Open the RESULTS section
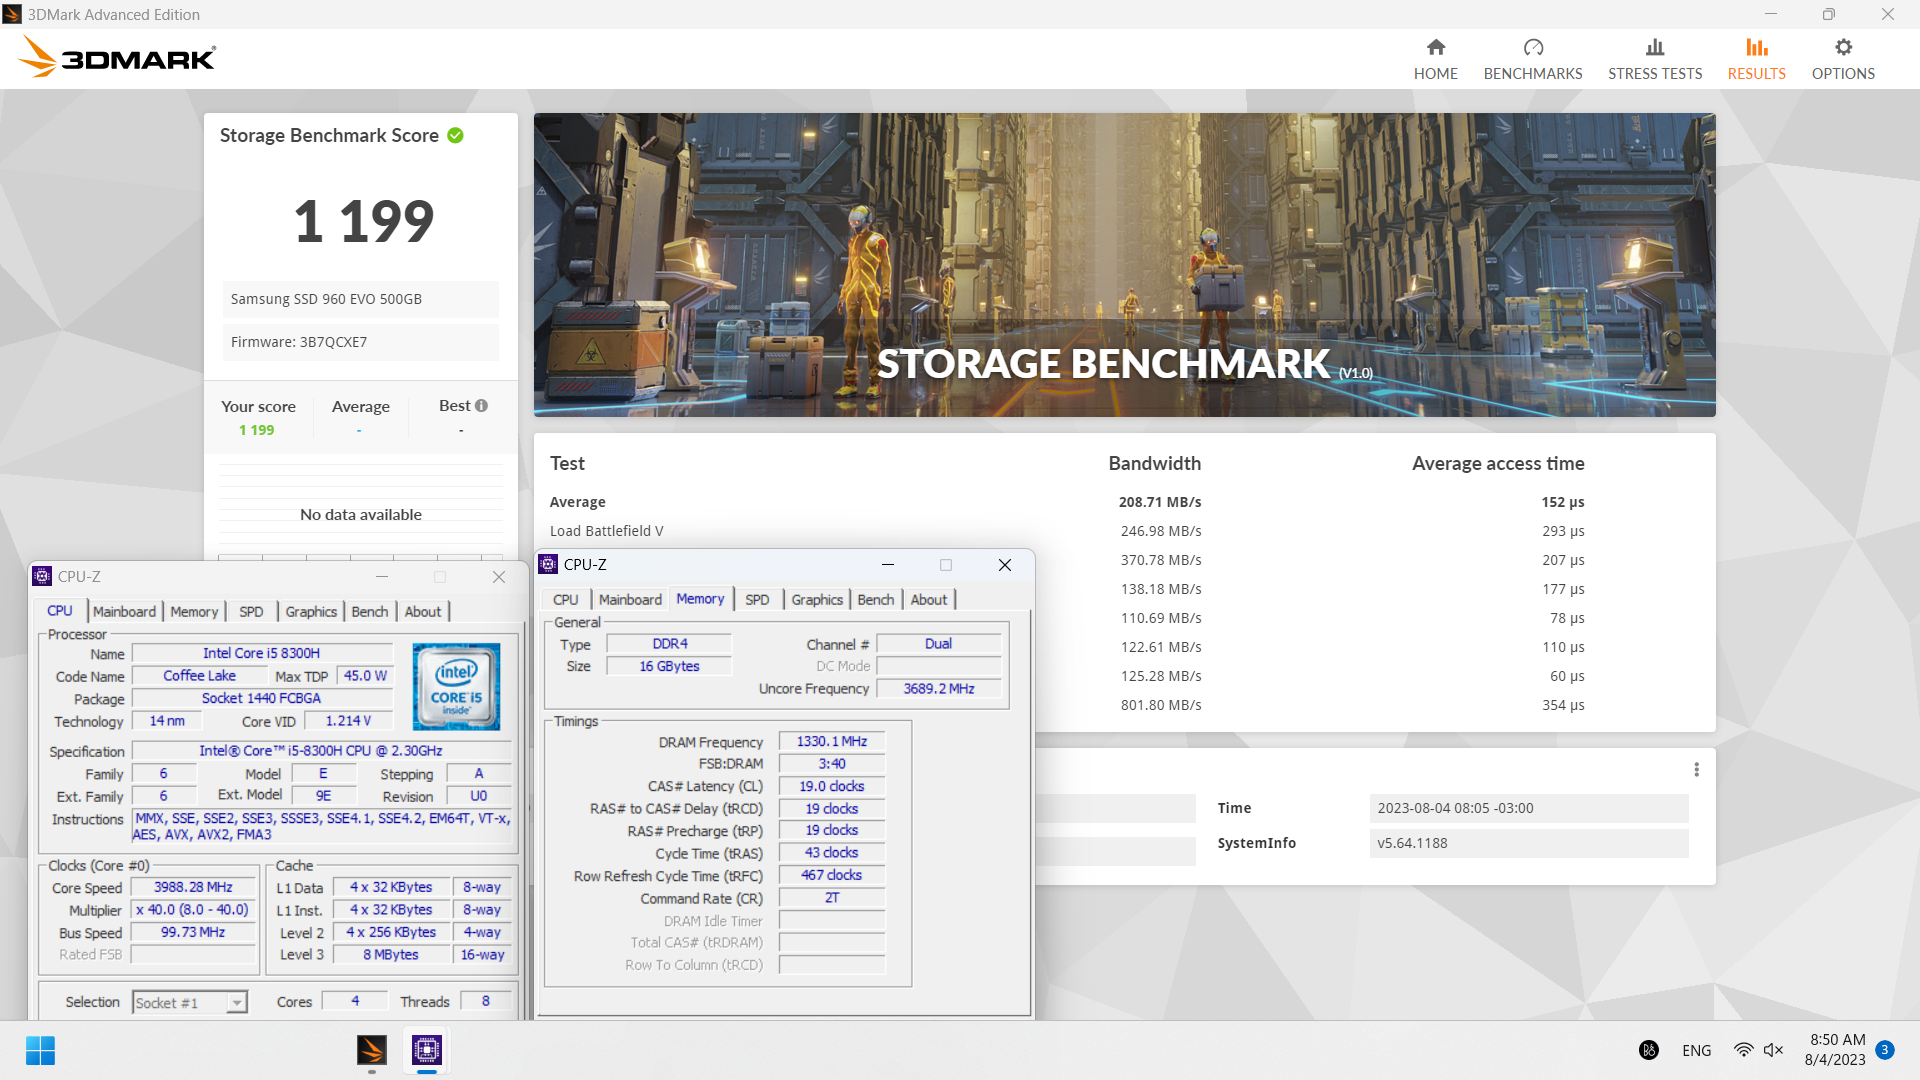1920x1080 pixels. click(1756, 59)
